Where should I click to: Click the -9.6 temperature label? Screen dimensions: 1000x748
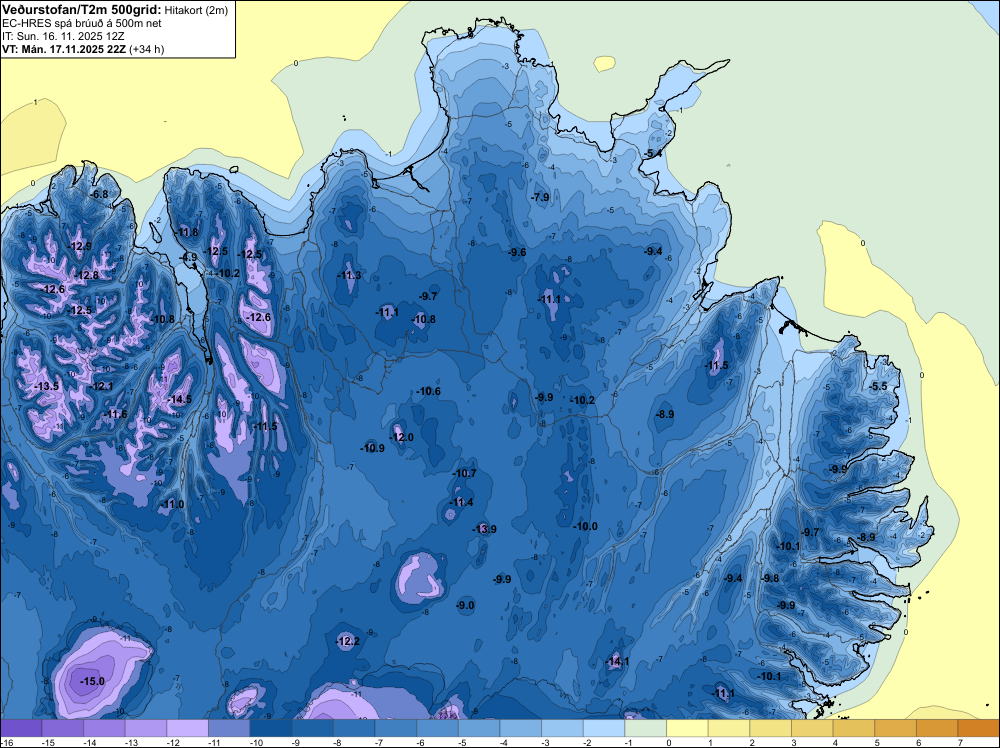coord(517,252)
